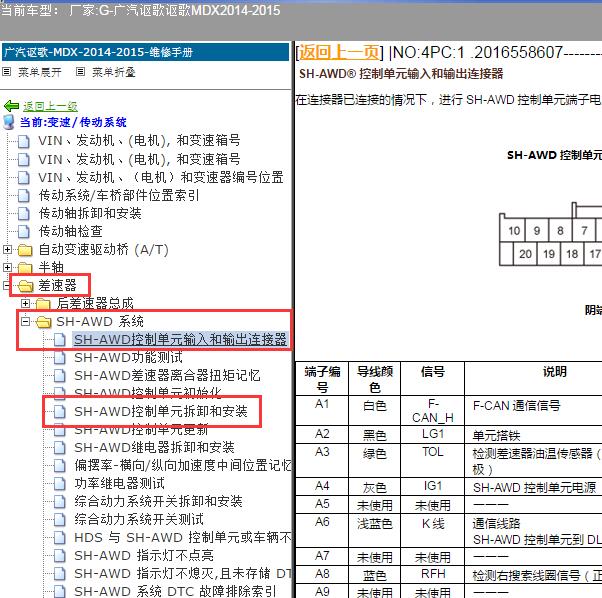Open 传动系统/车桥部件位置索引 page
Screen dimensions: 602x598
coord(119,195)
